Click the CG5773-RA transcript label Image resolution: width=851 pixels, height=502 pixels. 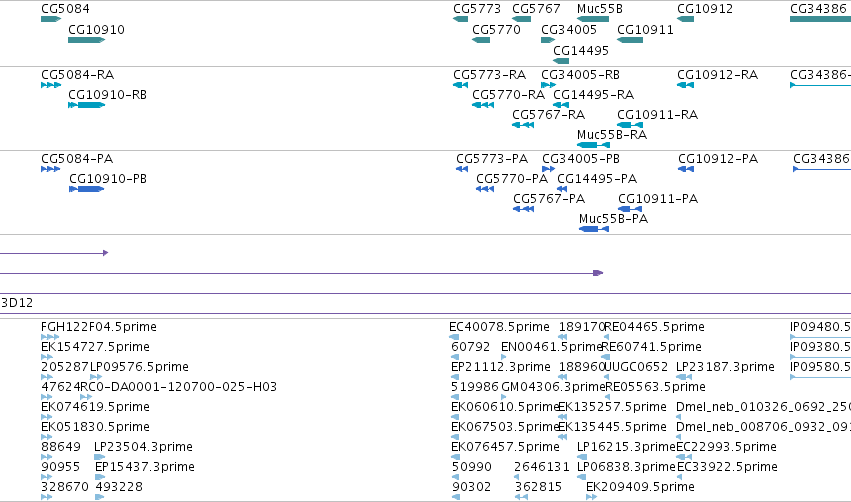pos(490,75)
